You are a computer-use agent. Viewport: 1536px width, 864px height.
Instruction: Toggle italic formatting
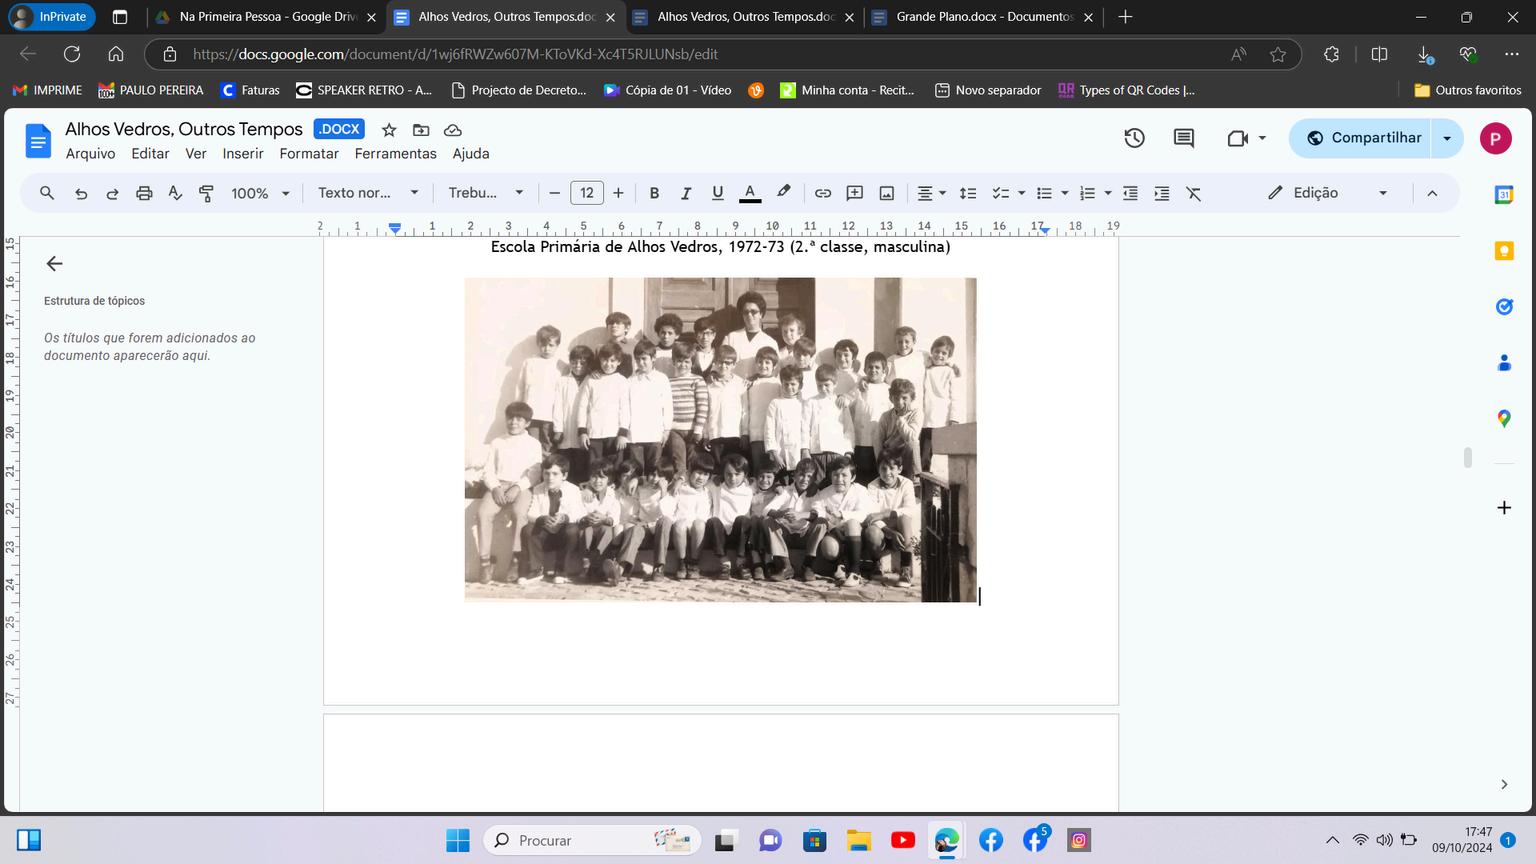(686, 193)
